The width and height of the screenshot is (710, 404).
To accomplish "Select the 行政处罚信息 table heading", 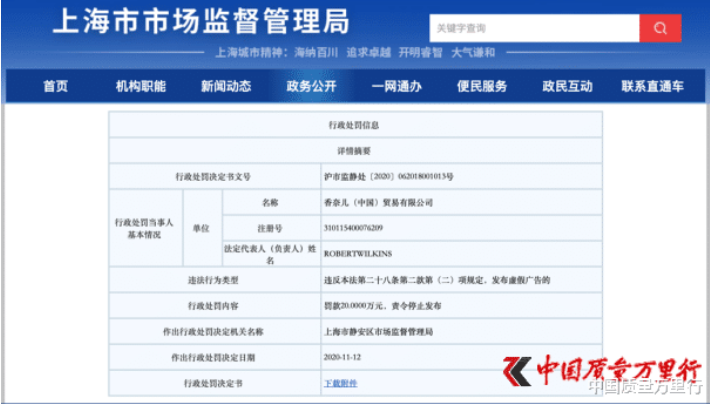I will point(355,125).
